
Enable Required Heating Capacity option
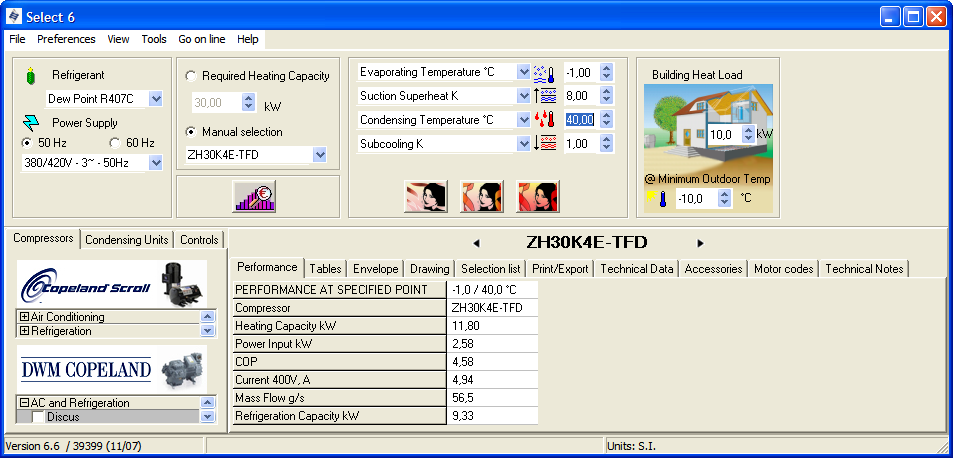coord(191,76)
